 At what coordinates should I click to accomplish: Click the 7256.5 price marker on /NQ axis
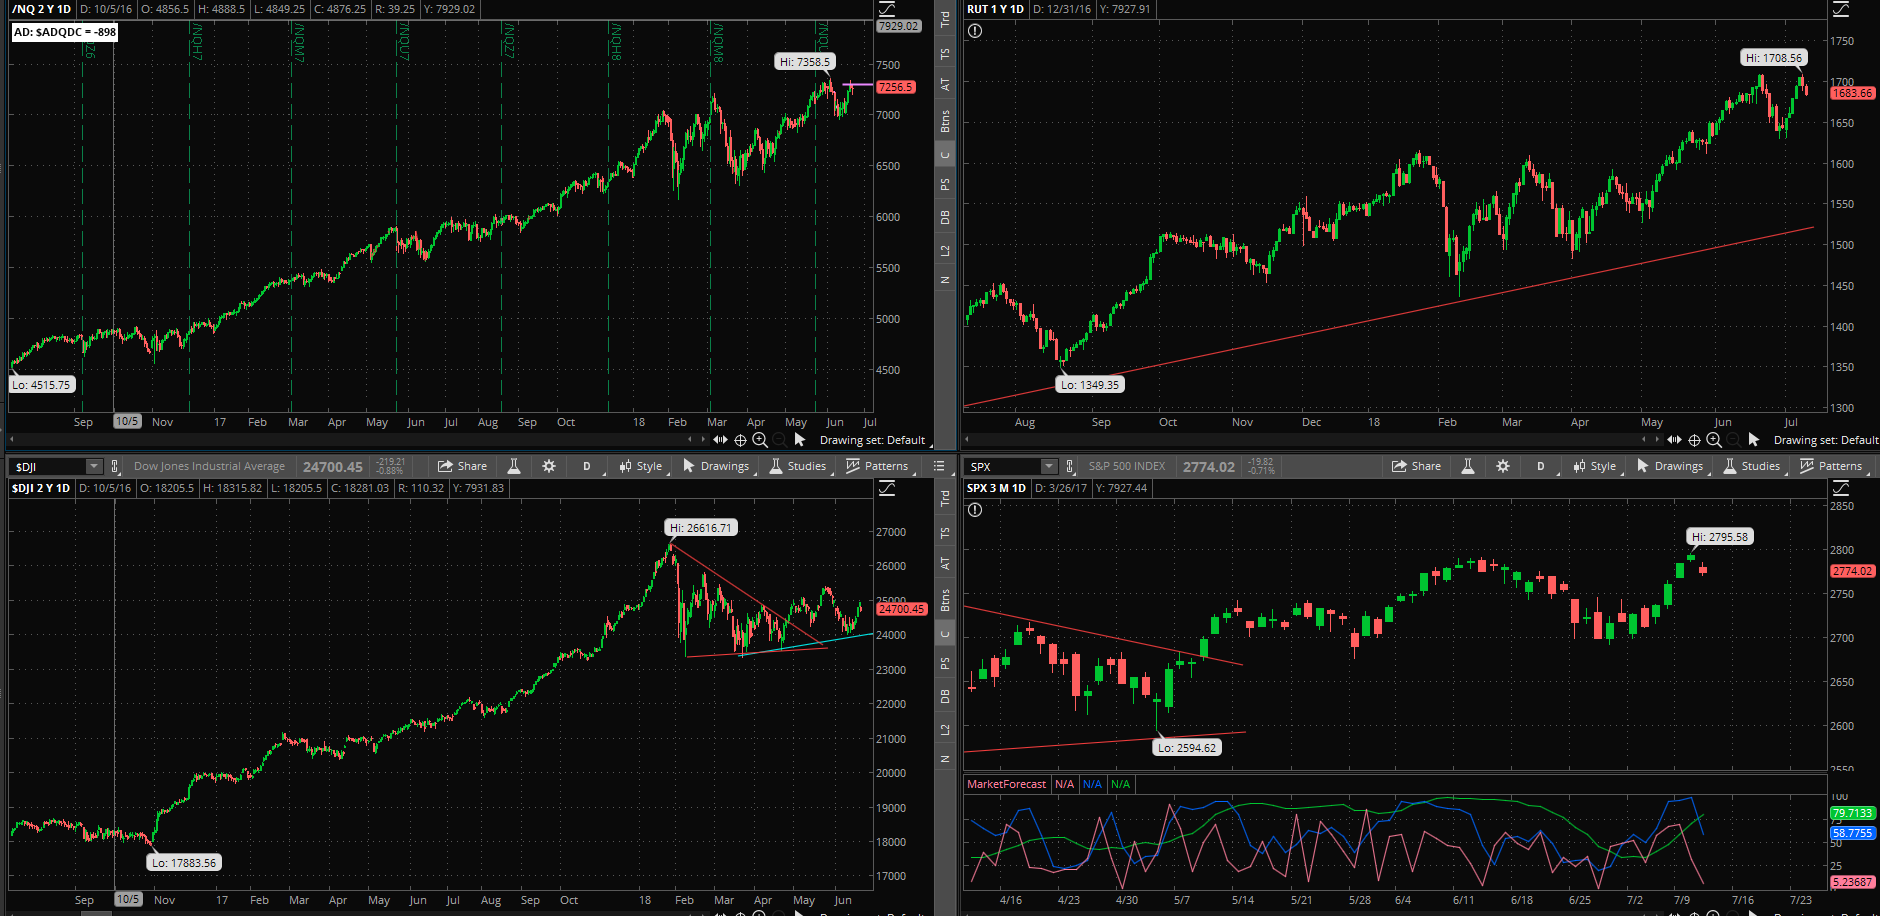[896, 87]
